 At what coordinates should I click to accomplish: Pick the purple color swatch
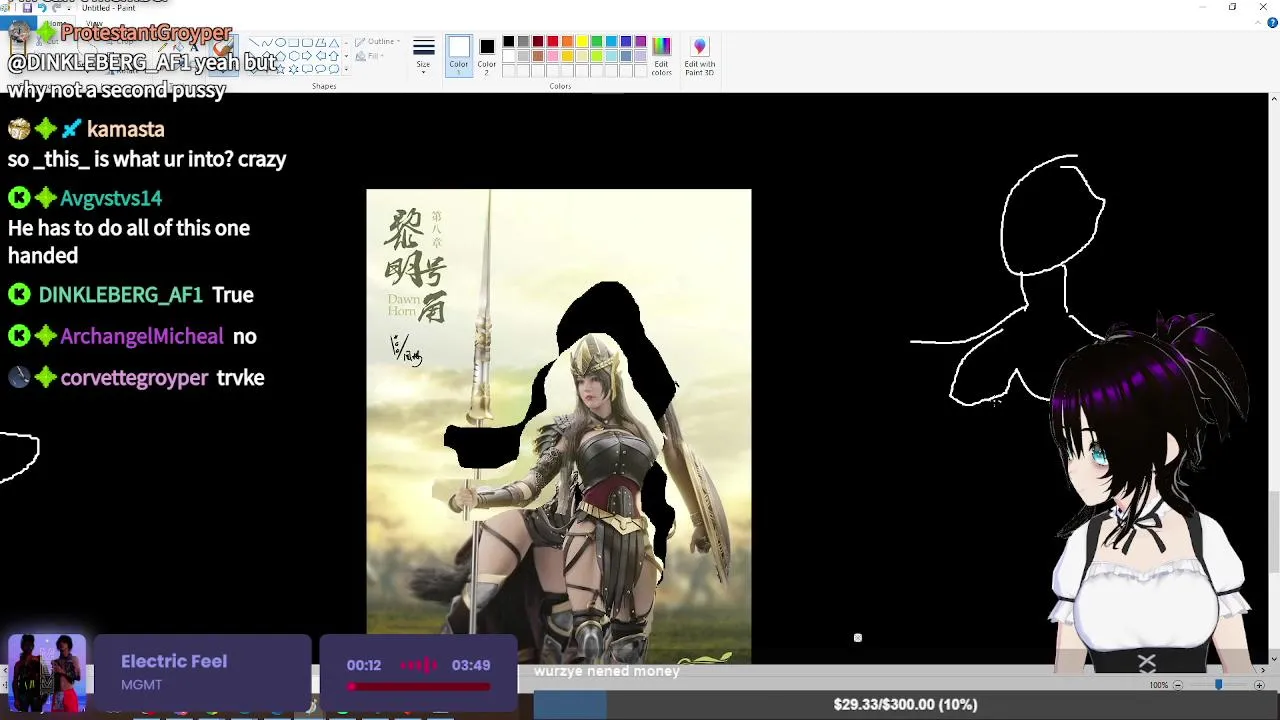tap(640, 41)
